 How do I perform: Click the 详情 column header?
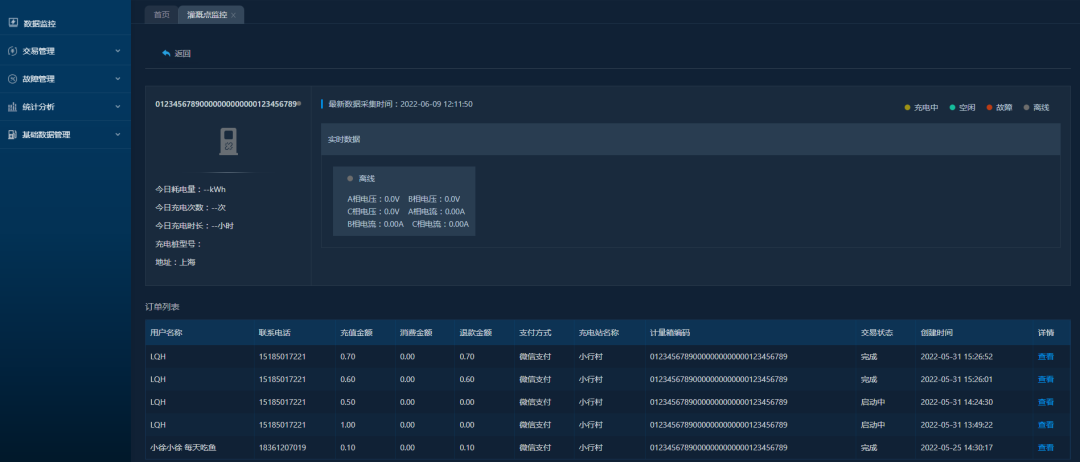(x=1046, y=333)
